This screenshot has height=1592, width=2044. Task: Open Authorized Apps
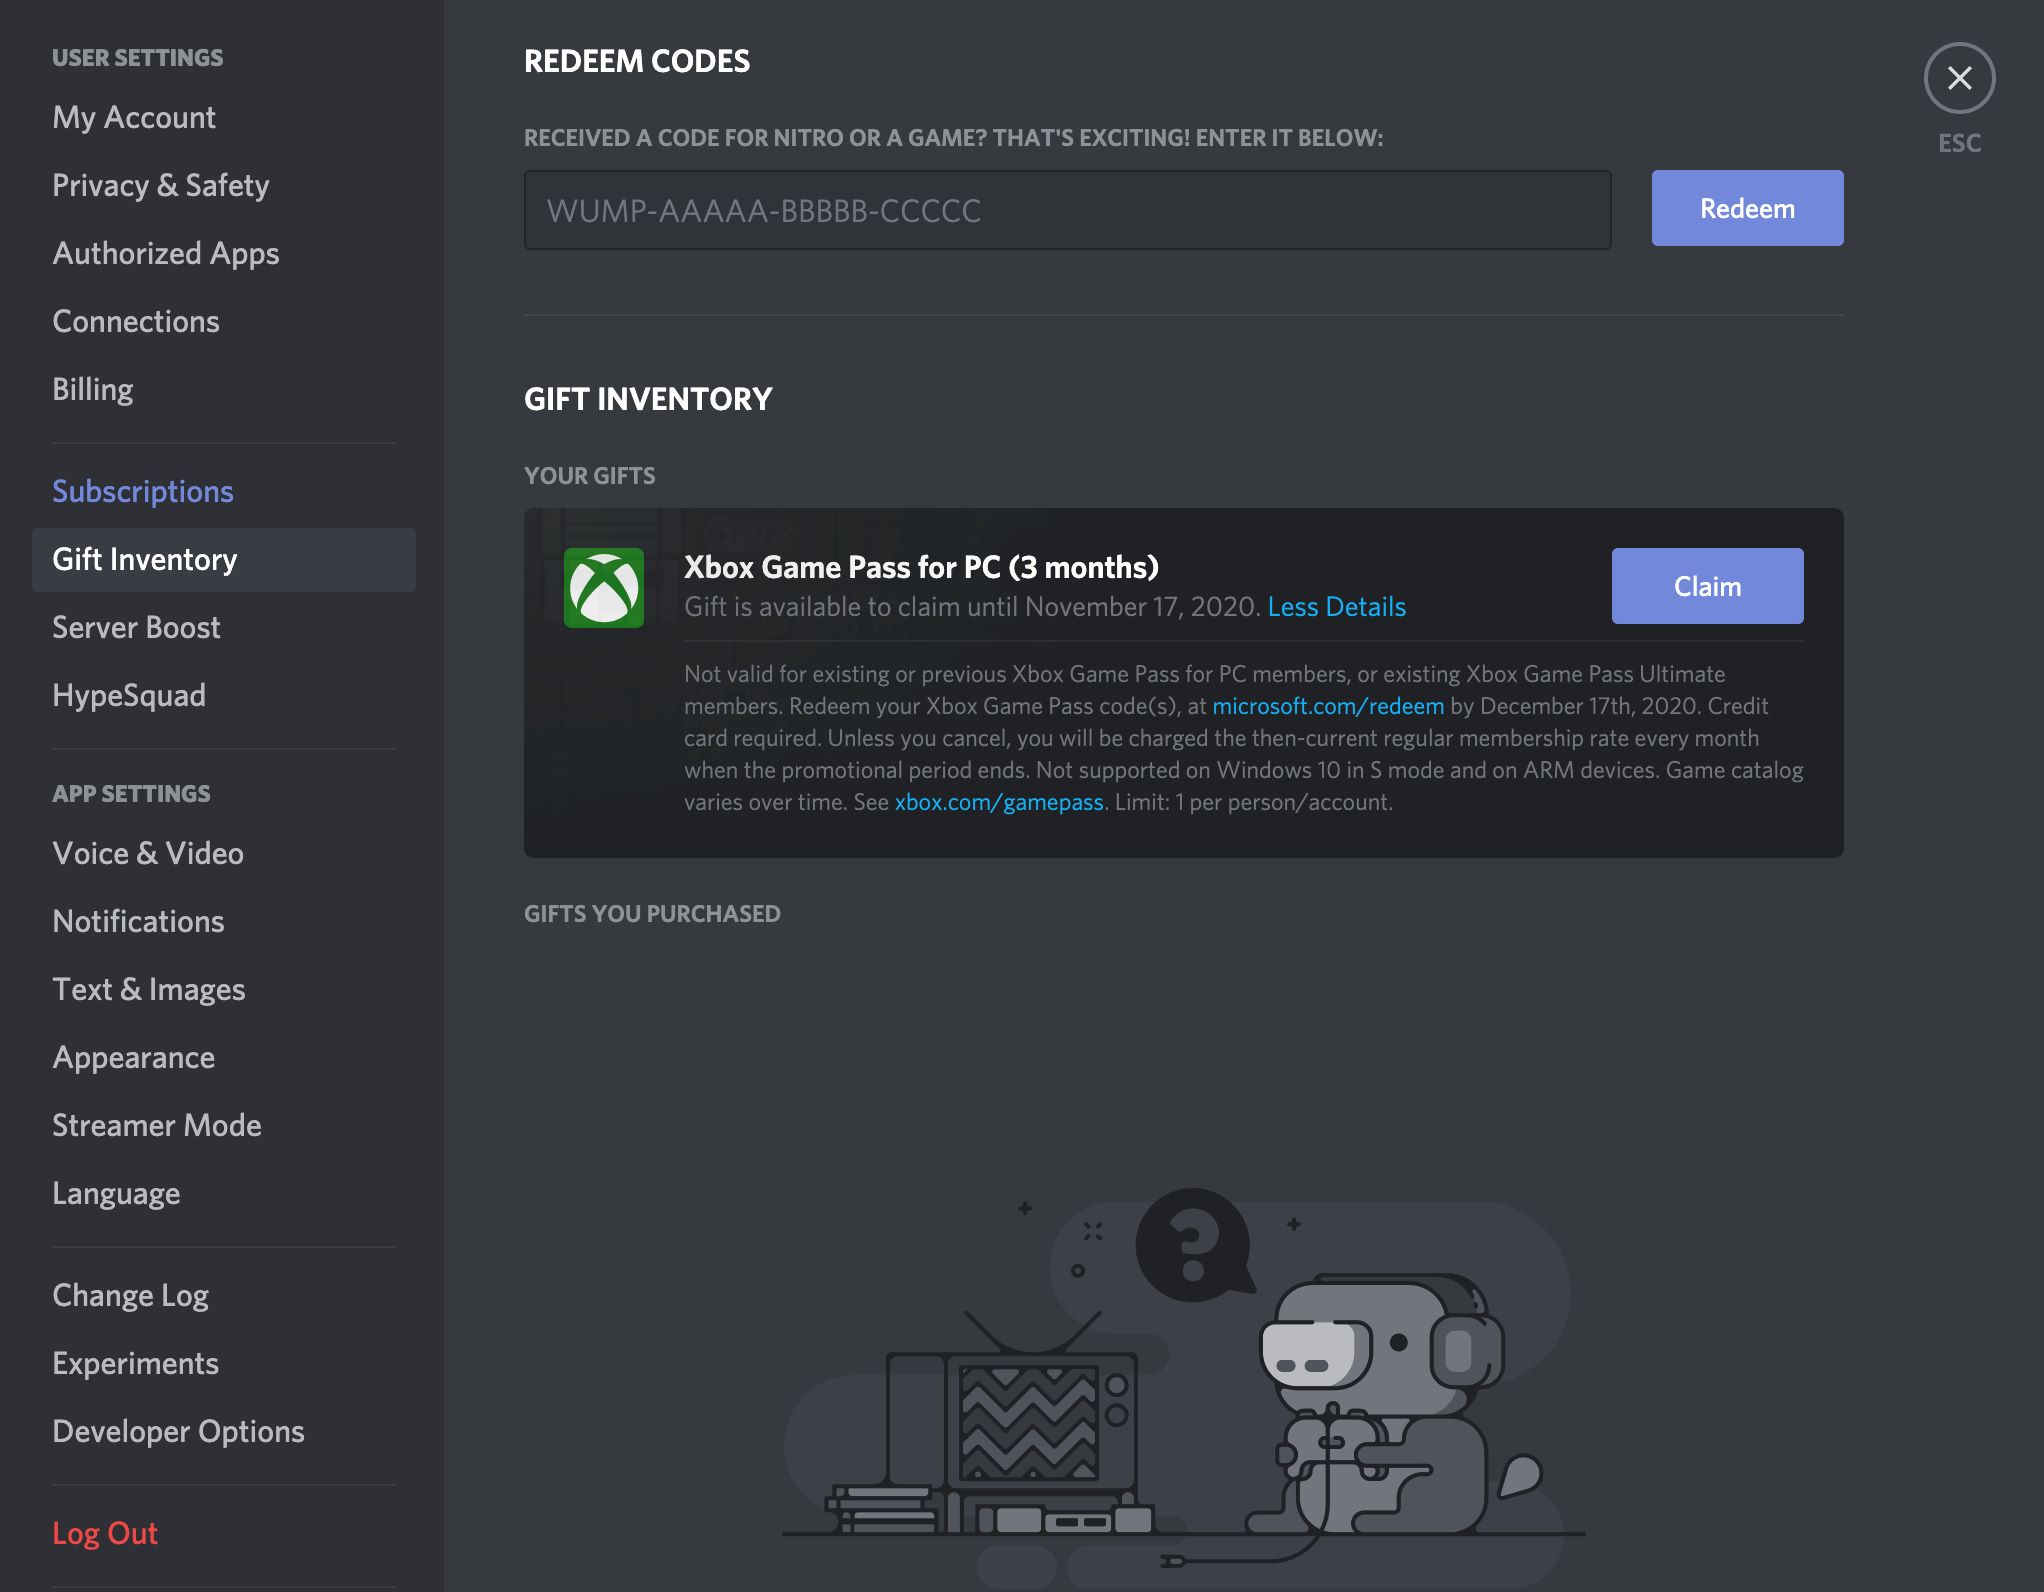coord(166,253)
